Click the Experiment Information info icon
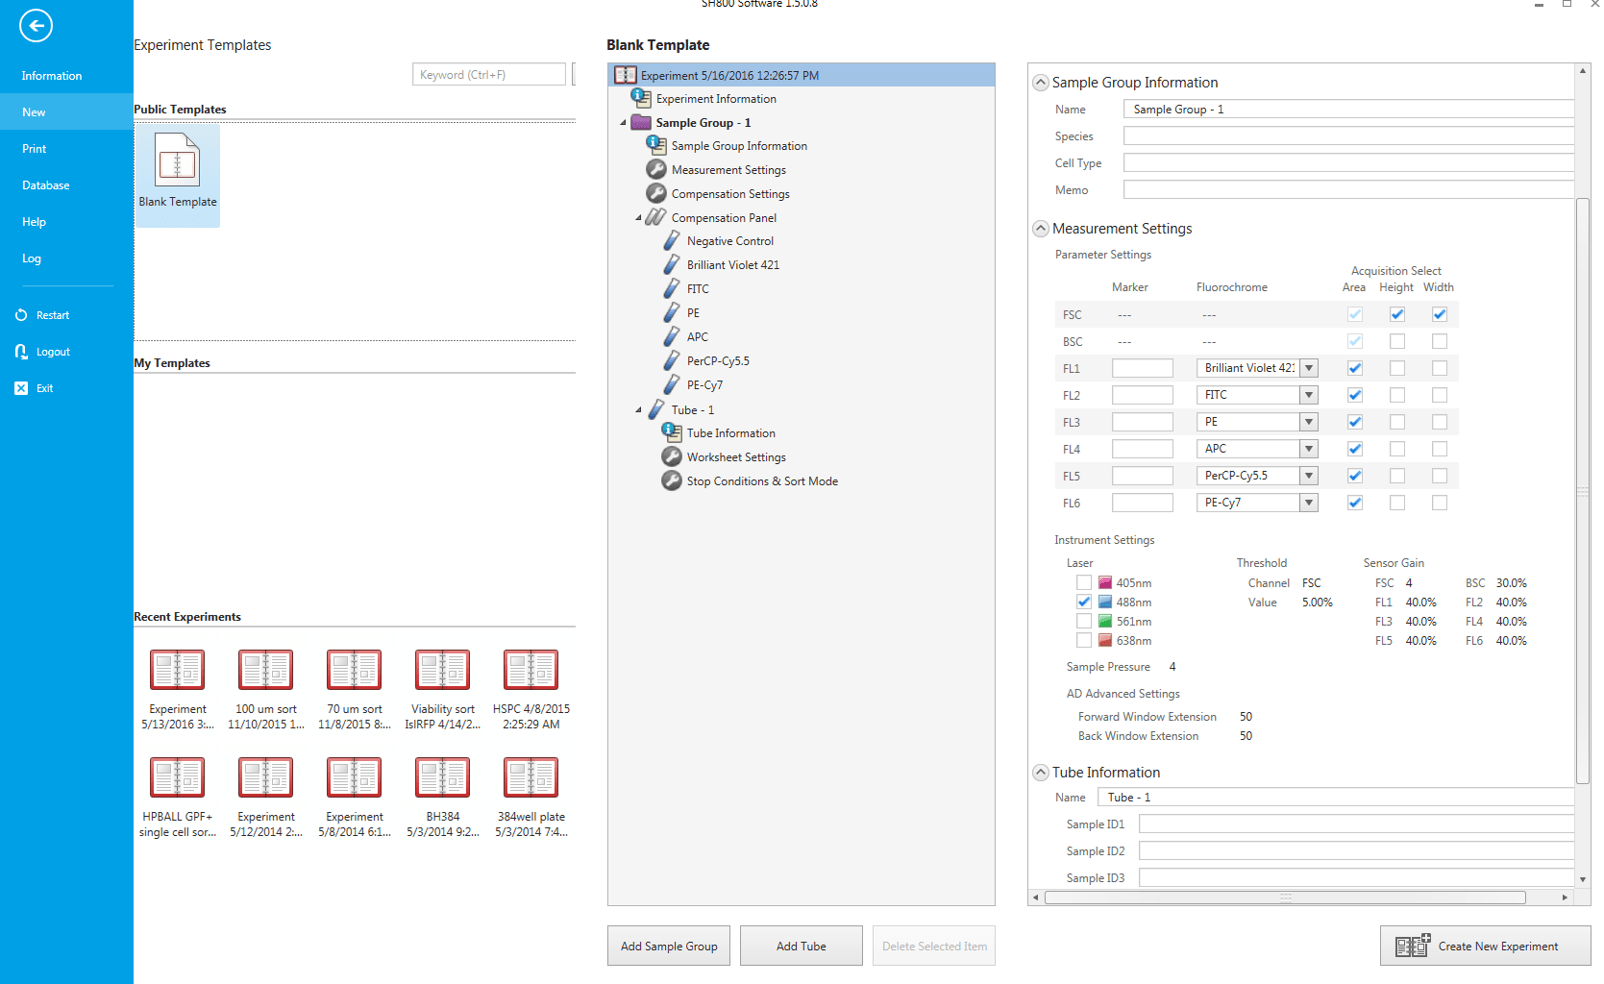Screen dimensions: 1604x984 pos(641,98)
